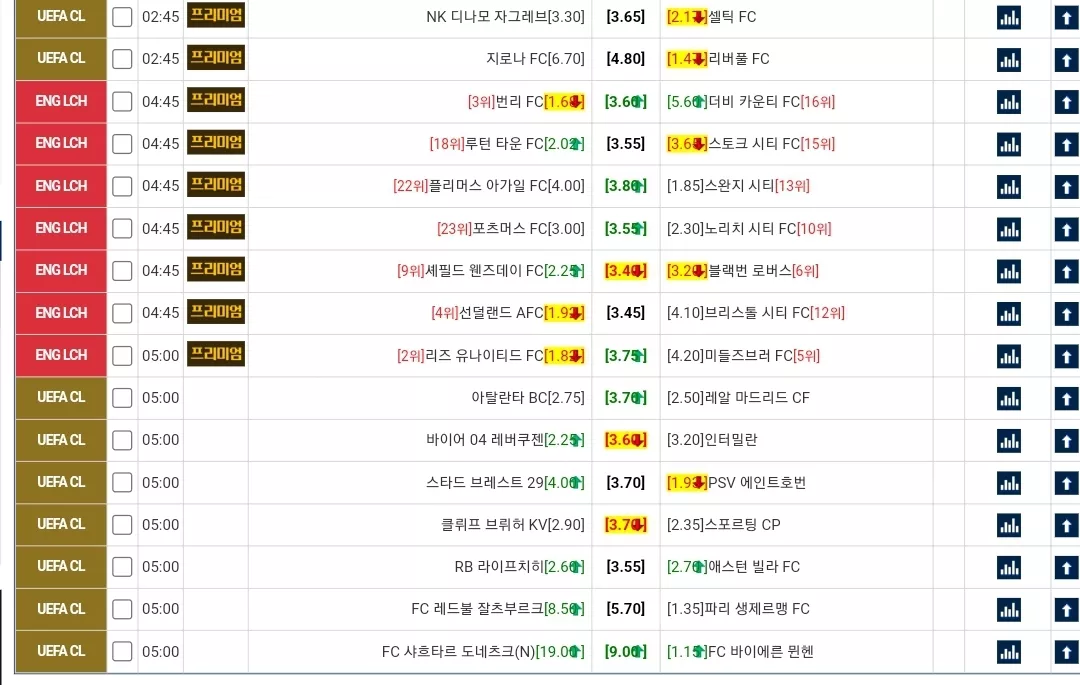Click the up-arrow icon on the Leeds–Middlesbrough row
The image size is (1080, 685).
tap(1067, 357)
